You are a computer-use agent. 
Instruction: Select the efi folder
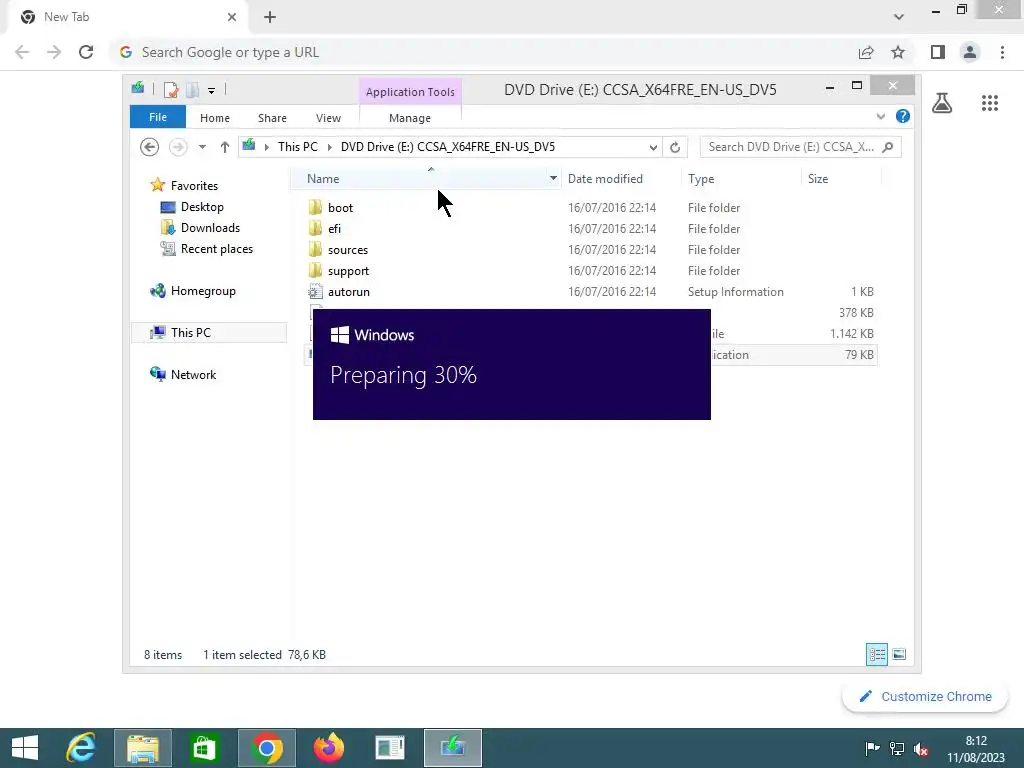click(334, 229)
